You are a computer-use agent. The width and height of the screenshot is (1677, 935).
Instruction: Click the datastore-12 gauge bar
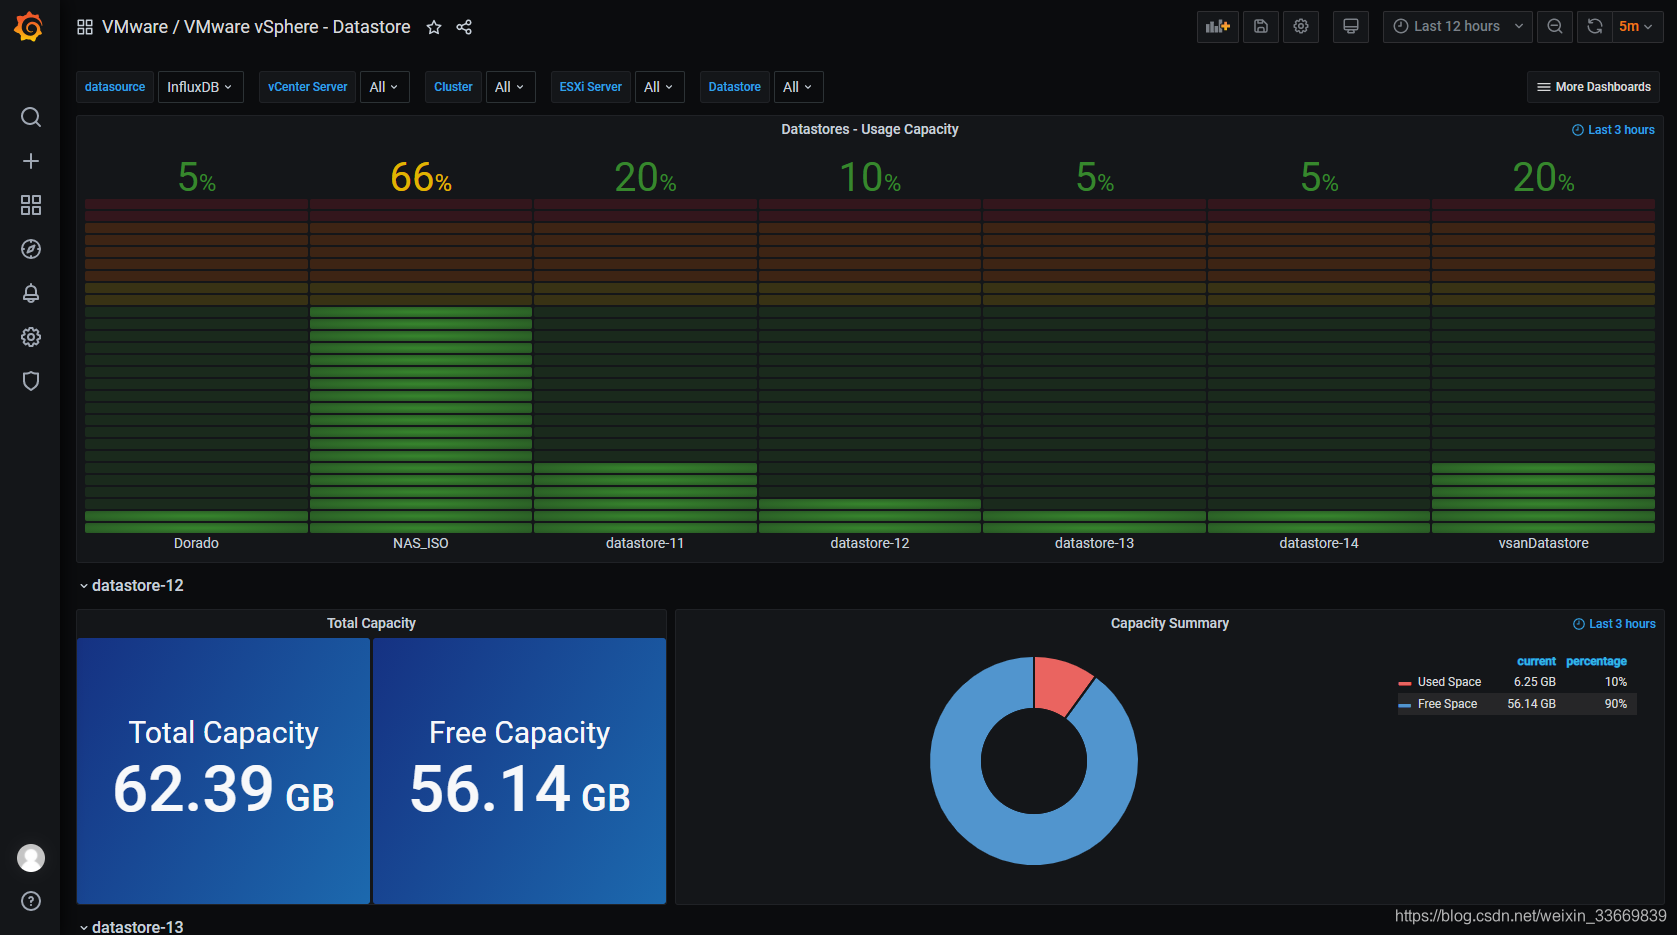click(x=870, y=366)
